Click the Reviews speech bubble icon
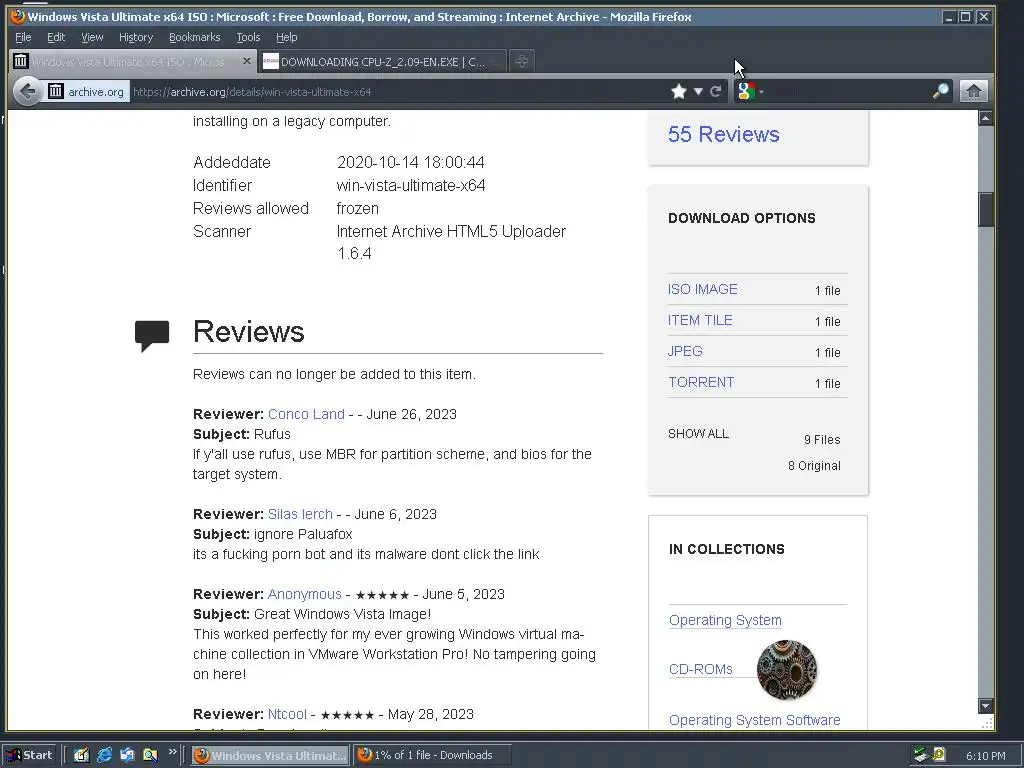This screenshot has height=768, width=1024. coord(152,336)
